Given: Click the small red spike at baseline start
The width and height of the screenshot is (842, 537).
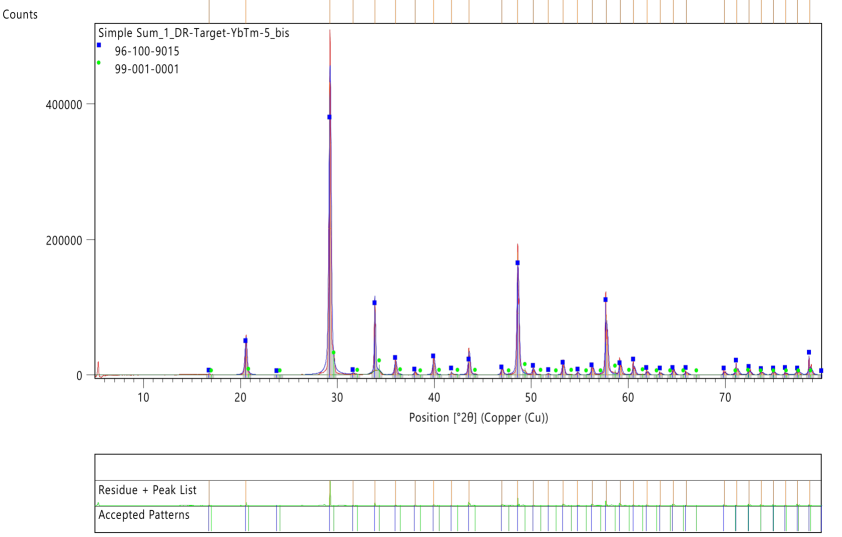Looking at the screenshot, I should pos(98,368).
